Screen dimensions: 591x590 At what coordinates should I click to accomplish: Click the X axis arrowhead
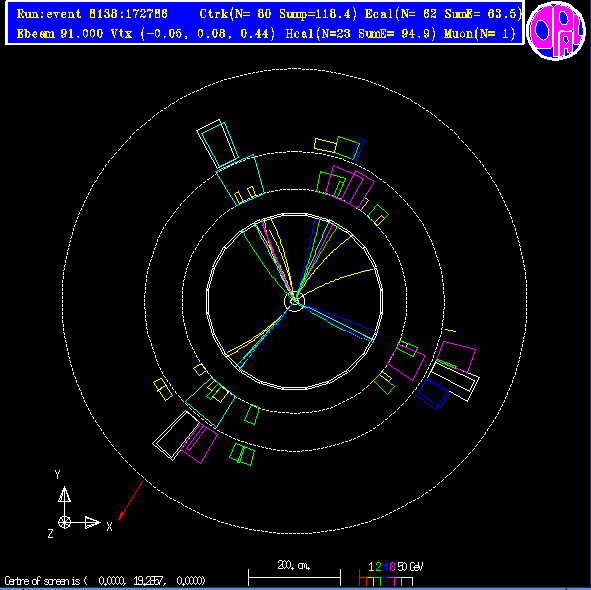coord(92,523)
